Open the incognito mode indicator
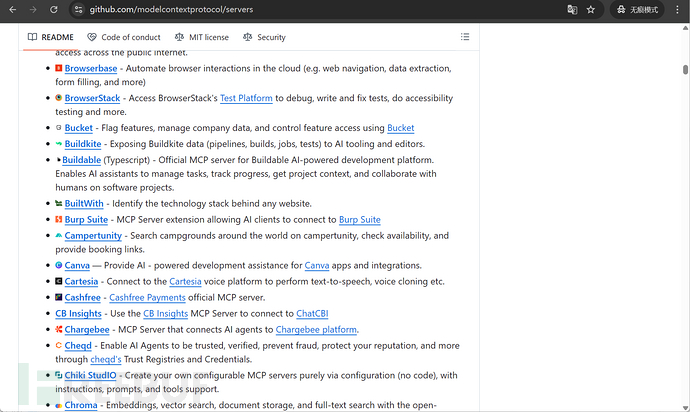 [x=637, y=9]
